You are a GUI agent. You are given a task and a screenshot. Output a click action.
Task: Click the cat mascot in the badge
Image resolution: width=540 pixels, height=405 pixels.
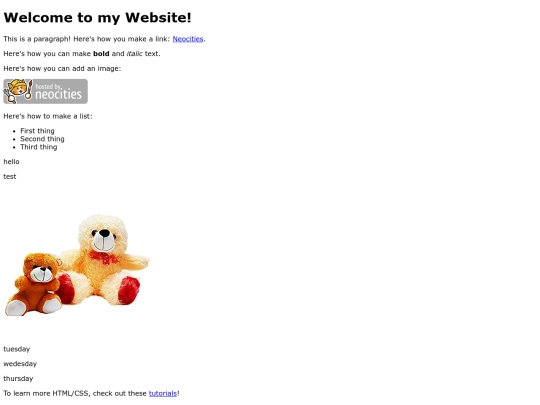click(18, 91)
